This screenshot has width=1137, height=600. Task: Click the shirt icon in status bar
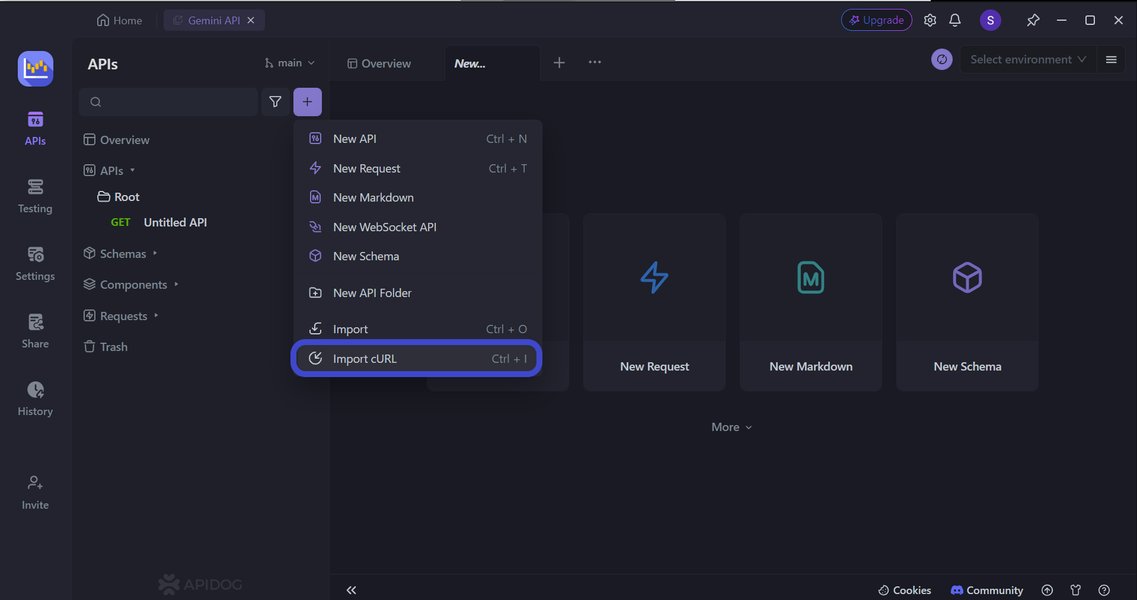click(1075, 590)
